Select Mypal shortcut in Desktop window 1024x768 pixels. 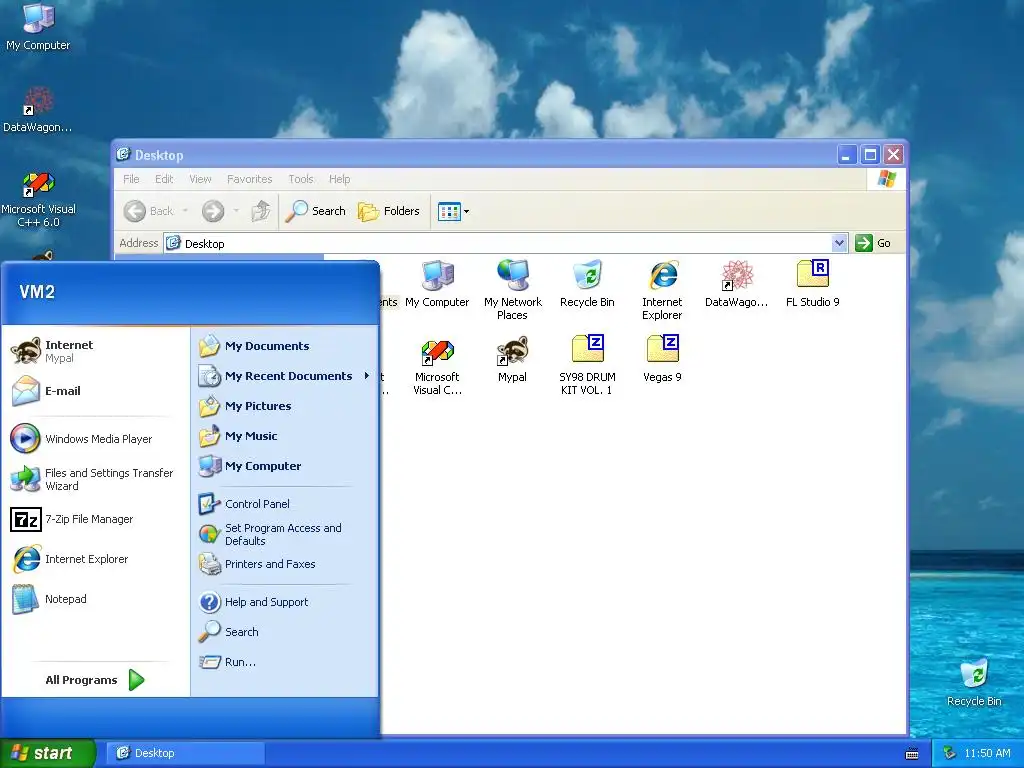pos(512,359)
